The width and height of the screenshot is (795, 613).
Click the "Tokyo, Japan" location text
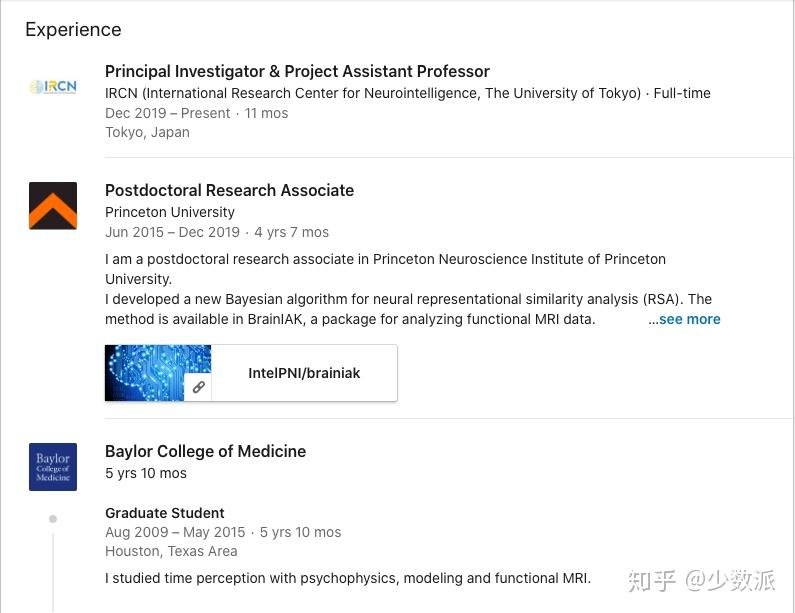(x=147, y=132)
